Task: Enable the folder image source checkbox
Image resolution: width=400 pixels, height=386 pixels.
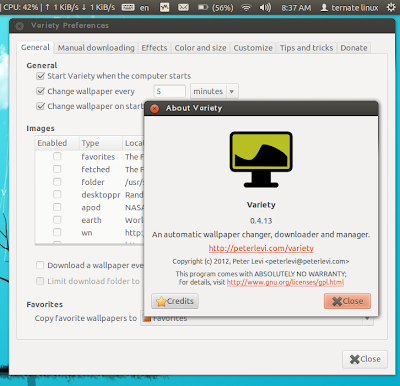Action: (x=57, y=181)
